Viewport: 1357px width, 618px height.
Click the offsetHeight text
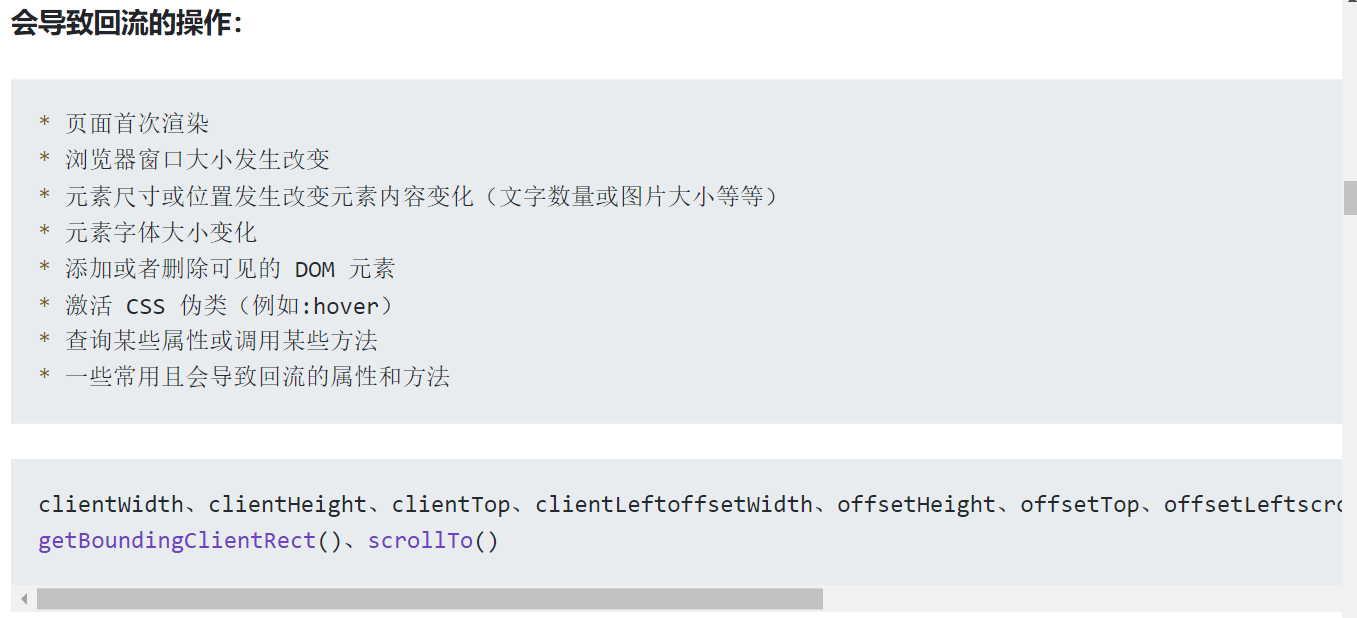pyautogui.click(x=916, y=505)
